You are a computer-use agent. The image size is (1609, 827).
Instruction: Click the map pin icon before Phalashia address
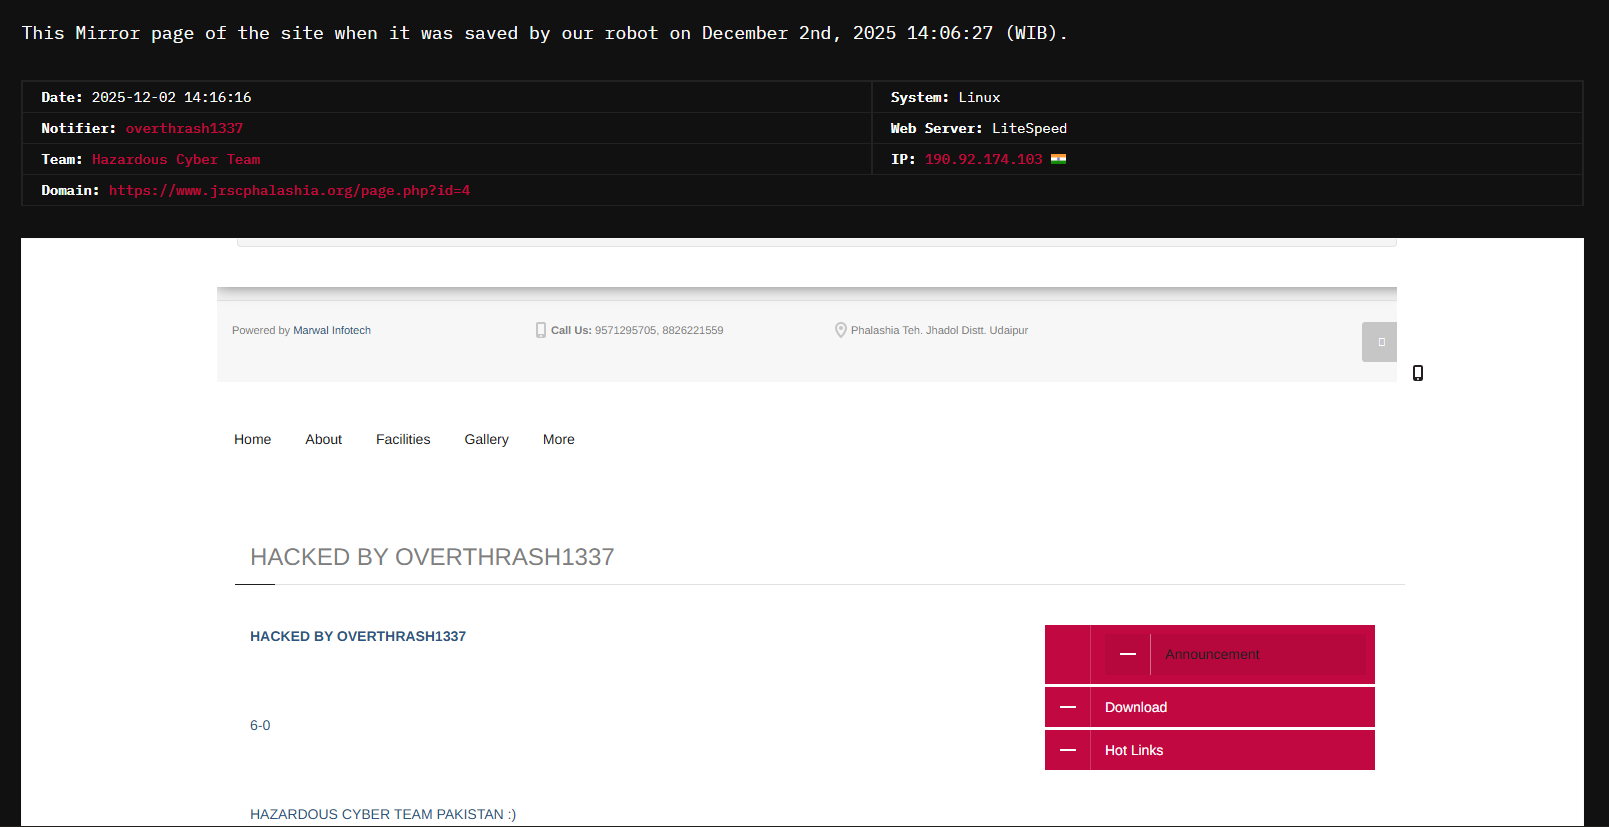point(840,330)
